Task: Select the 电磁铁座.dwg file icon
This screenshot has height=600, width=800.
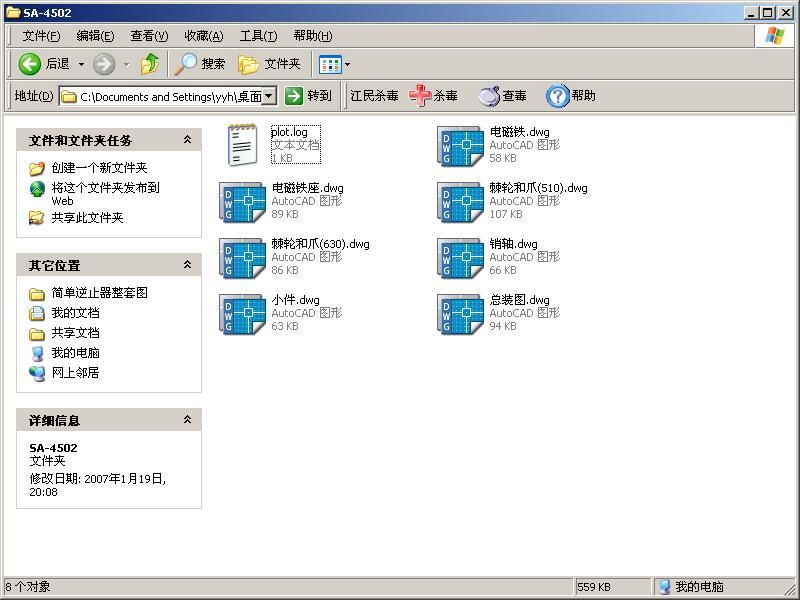Action: pos(242,202)
